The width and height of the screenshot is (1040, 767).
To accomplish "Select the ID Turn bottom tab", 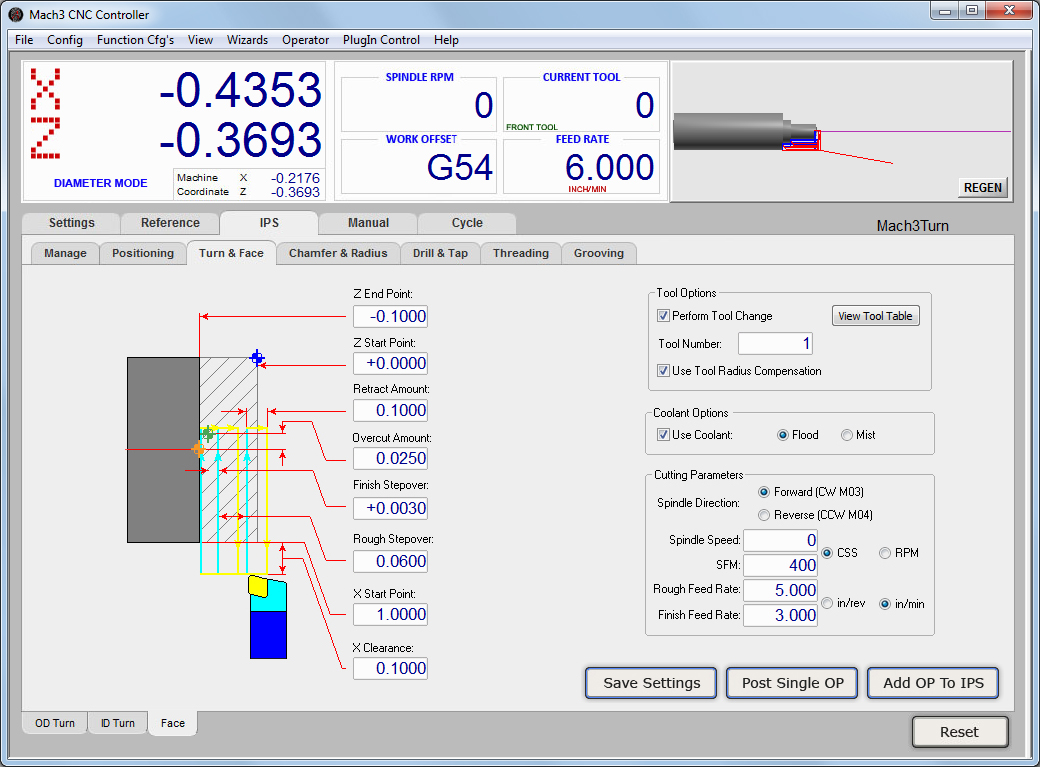I will tap(118, 723).
